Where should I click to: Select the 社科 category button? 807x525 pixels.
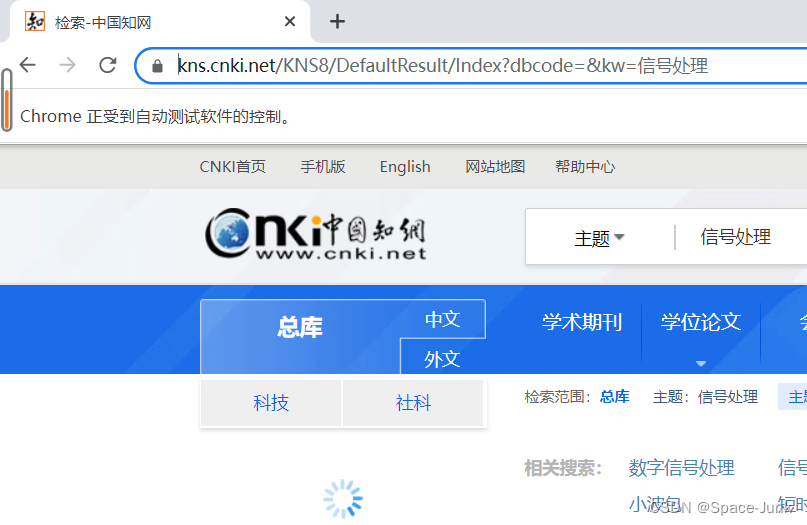(x=413, y=403)
